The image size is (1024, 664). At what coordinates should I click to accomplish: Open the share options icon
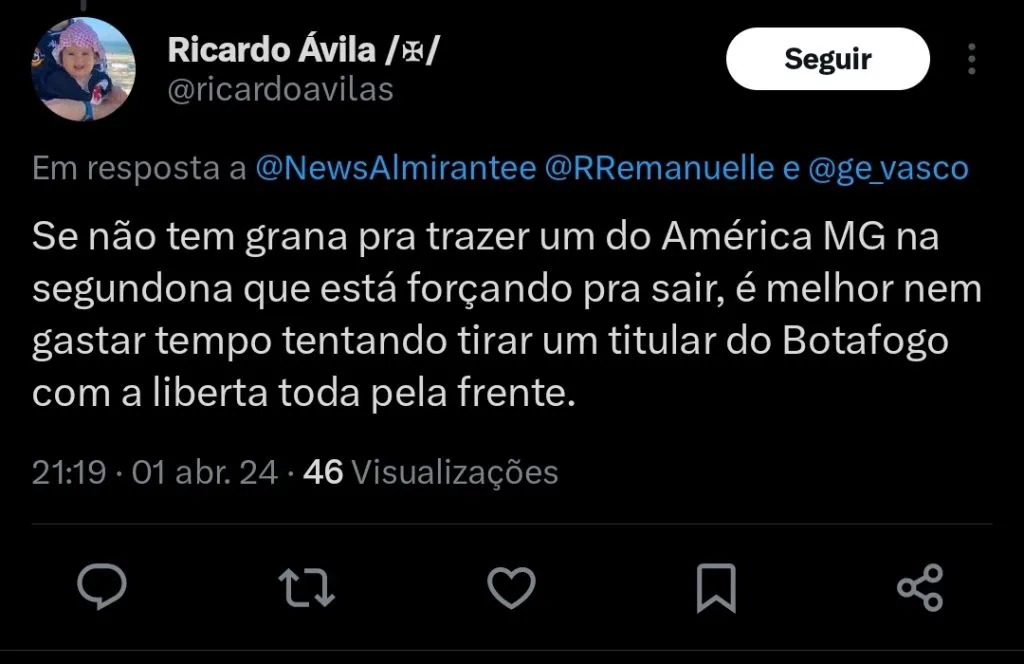click(x=920, y=586)
